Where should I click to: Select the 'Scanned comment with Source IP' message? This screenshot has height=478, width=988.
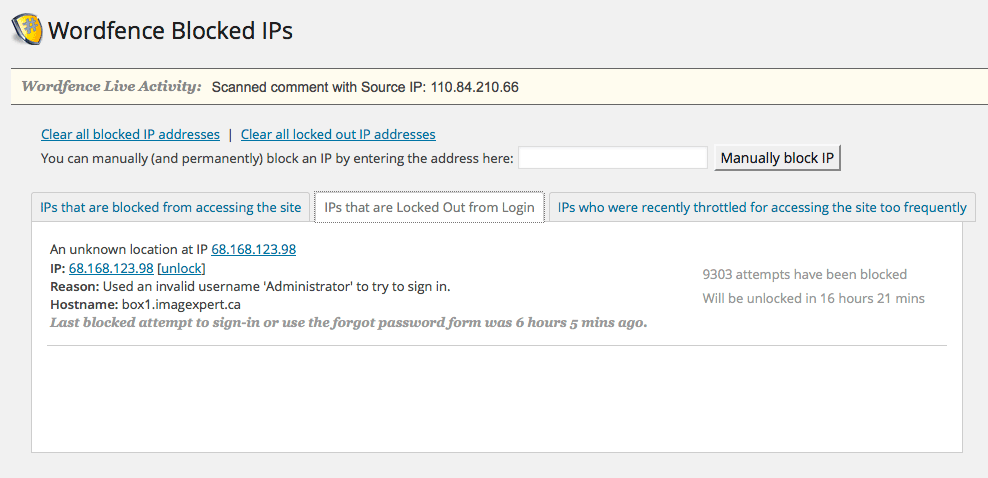point(365,87)
